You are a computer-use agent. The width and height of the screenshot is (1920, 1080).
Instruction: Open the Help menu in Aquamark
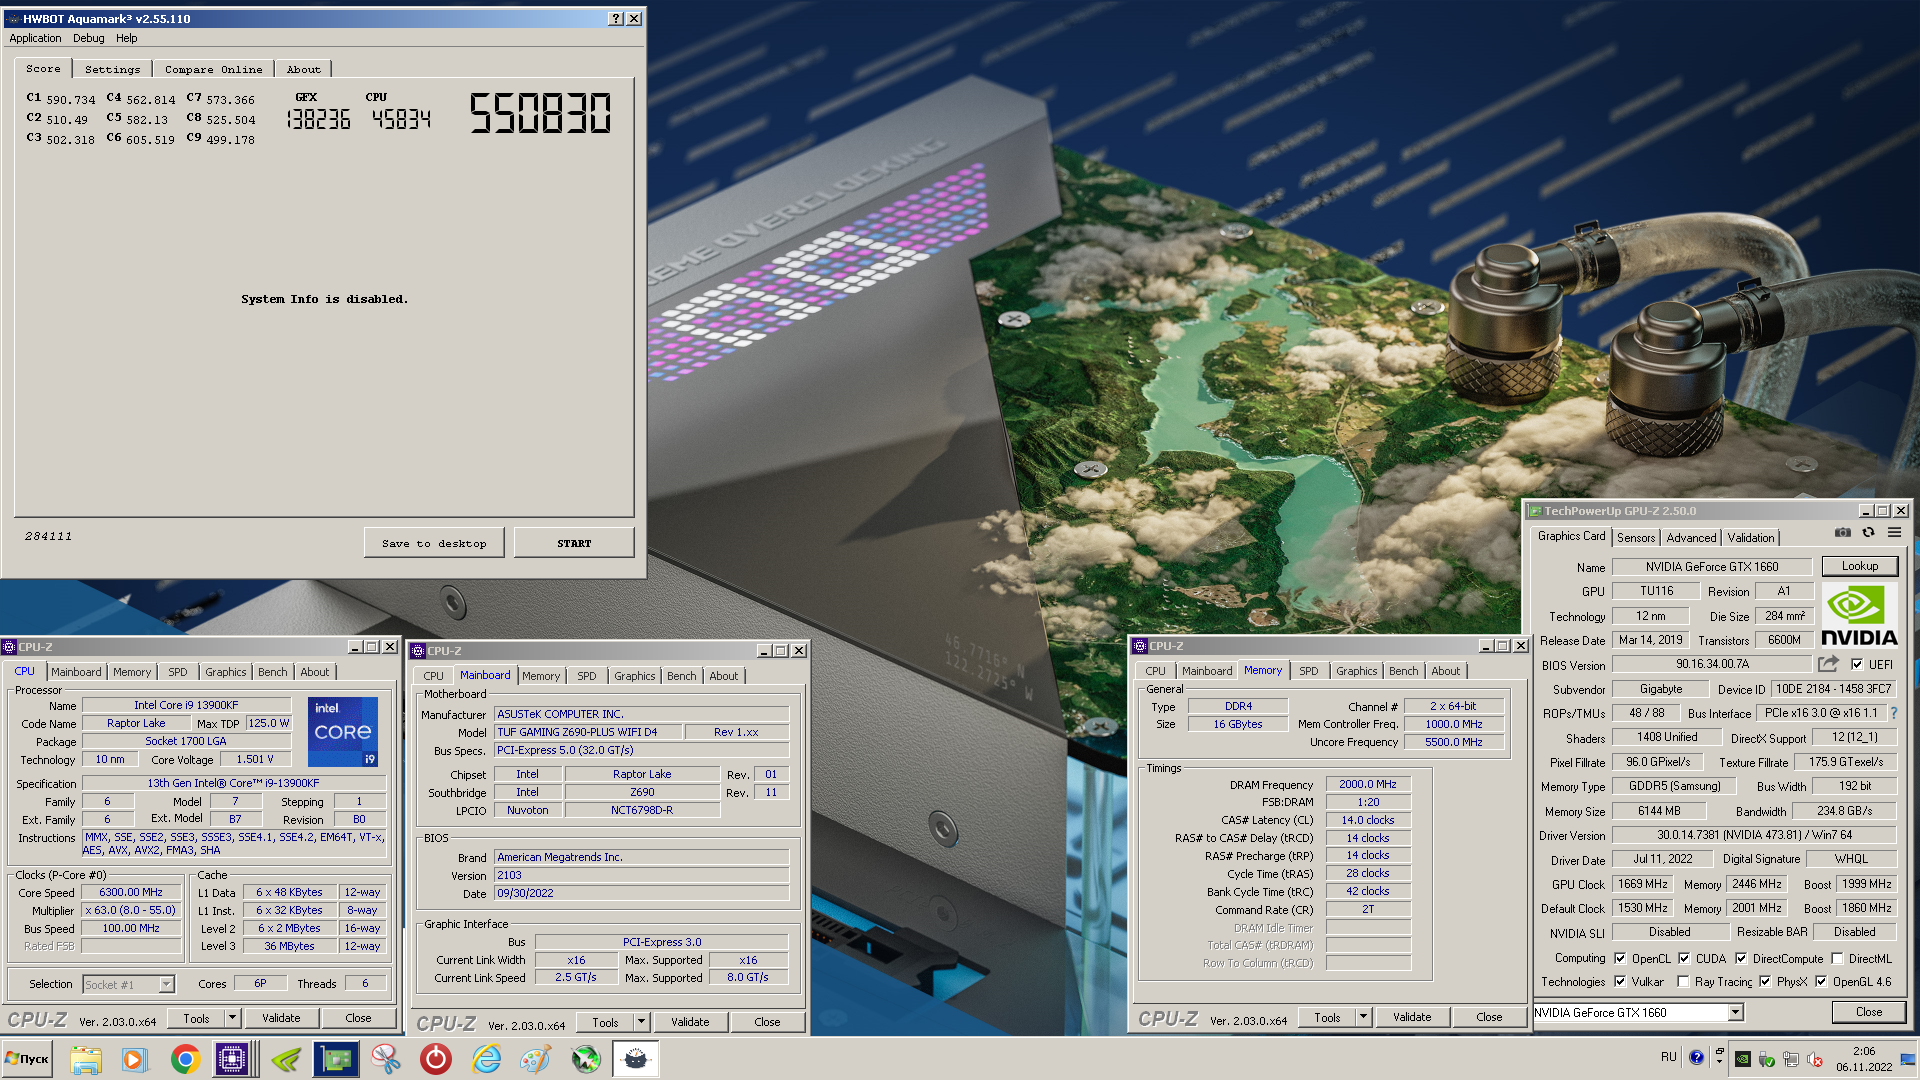tap(126, 38)
